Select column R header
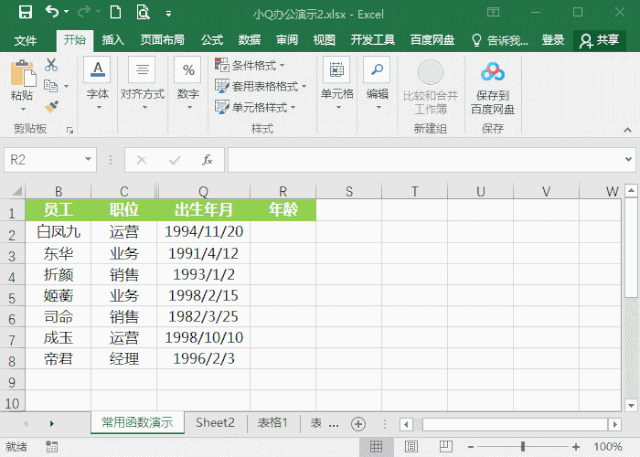This screenshot has width=640, height=457. click(283, 191)
